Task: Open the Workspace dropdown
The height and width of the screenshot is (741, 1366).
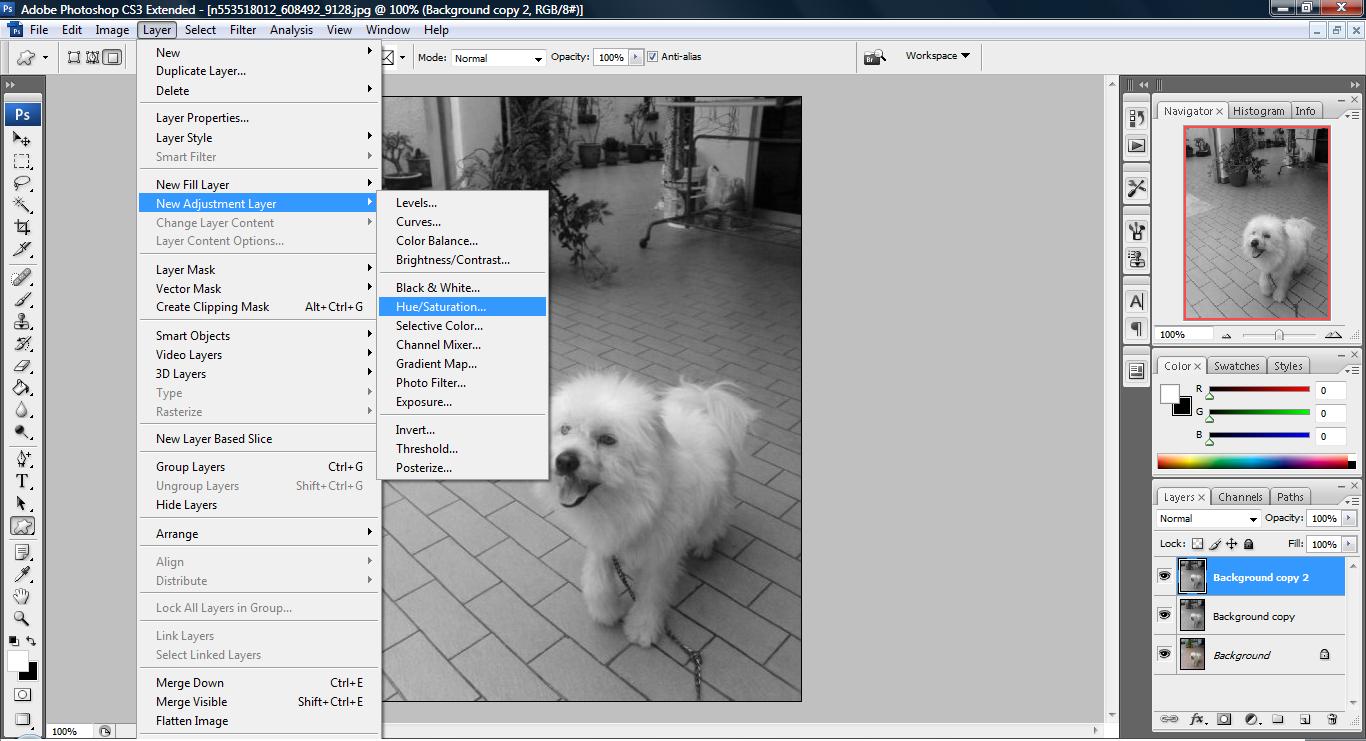Action: tap(938, 56)
